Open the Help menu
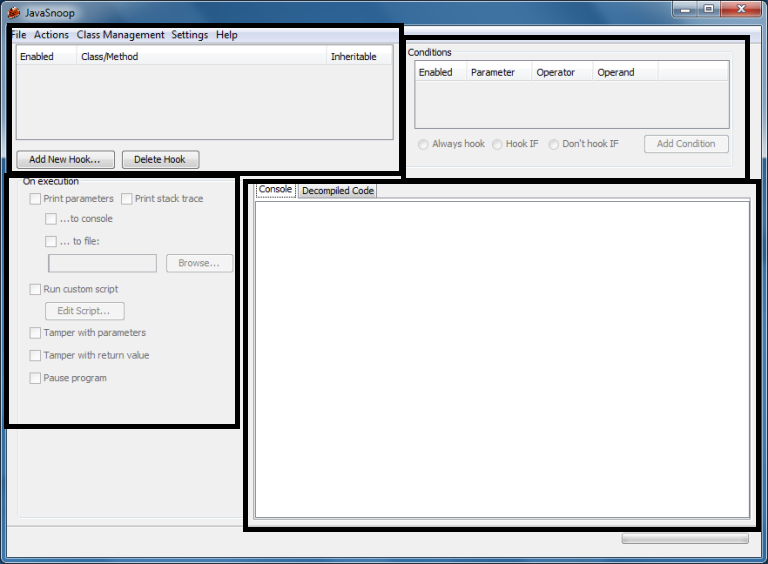 (x=227, y=35)
